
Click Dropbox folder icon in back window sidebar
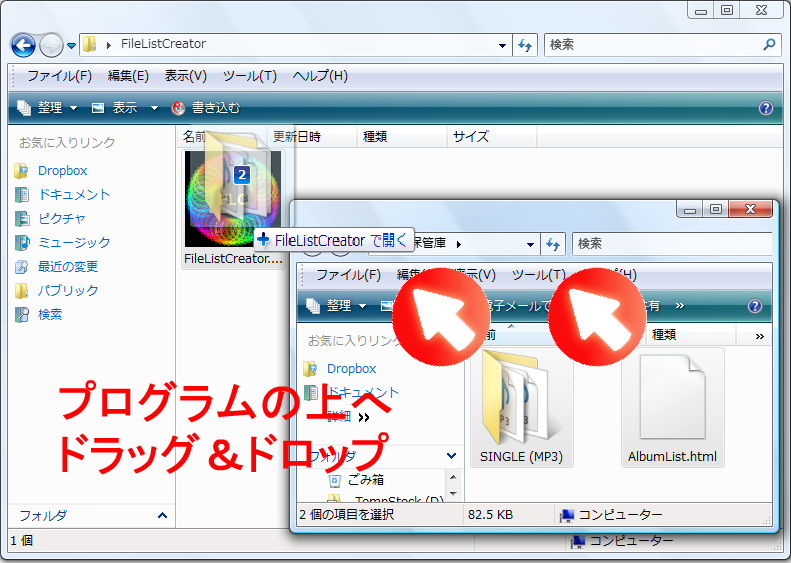tap(22, 171)
